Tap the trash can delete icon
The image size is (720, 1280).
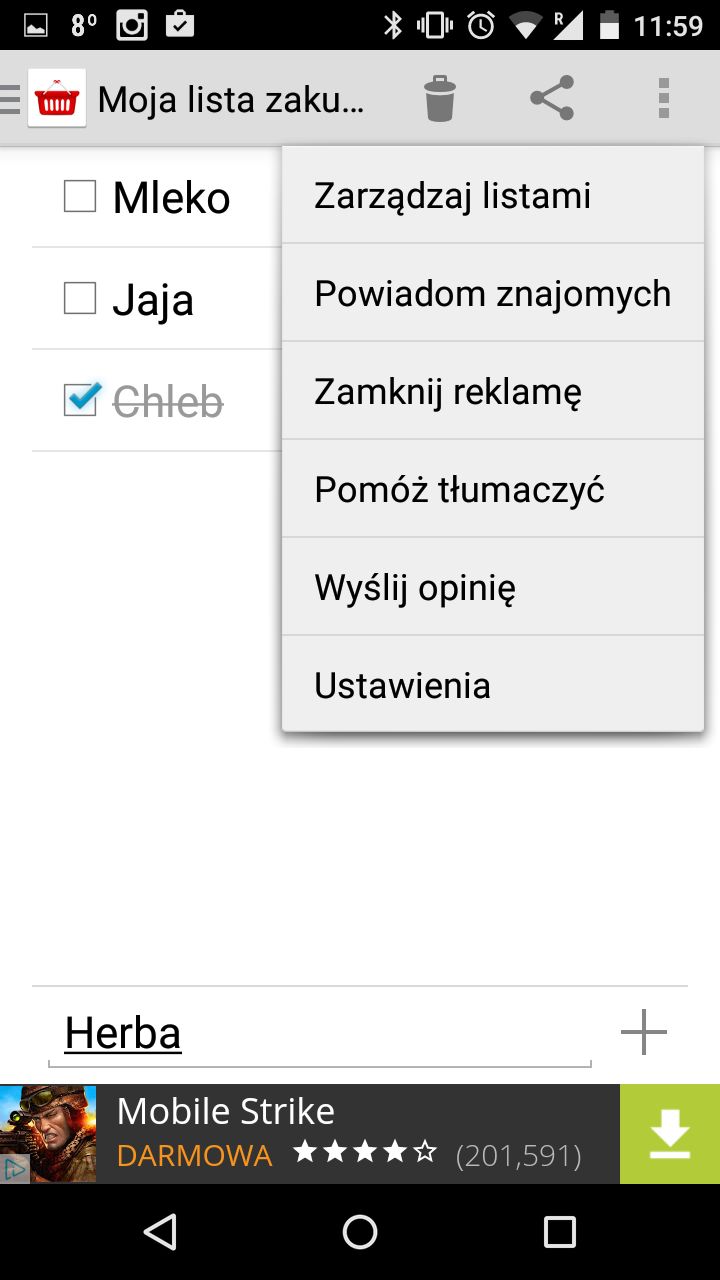439,98
